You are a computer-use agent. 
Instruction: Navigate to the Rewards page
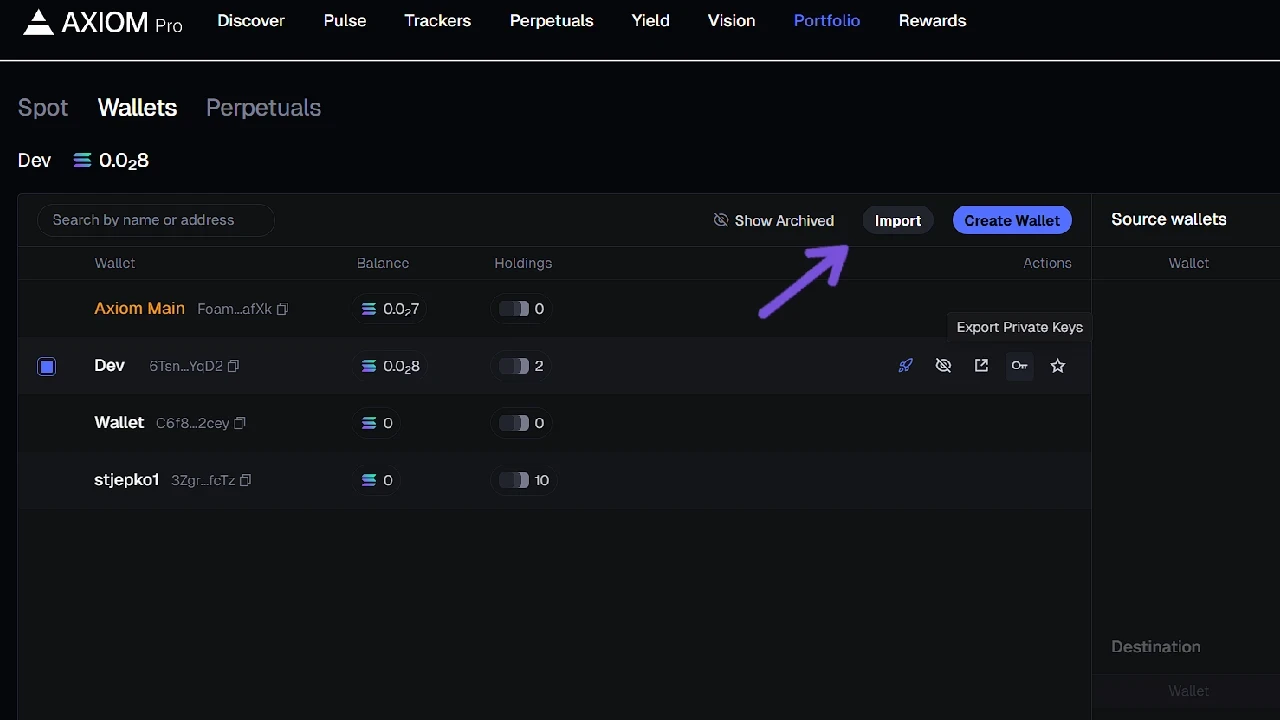pos(931,20)
